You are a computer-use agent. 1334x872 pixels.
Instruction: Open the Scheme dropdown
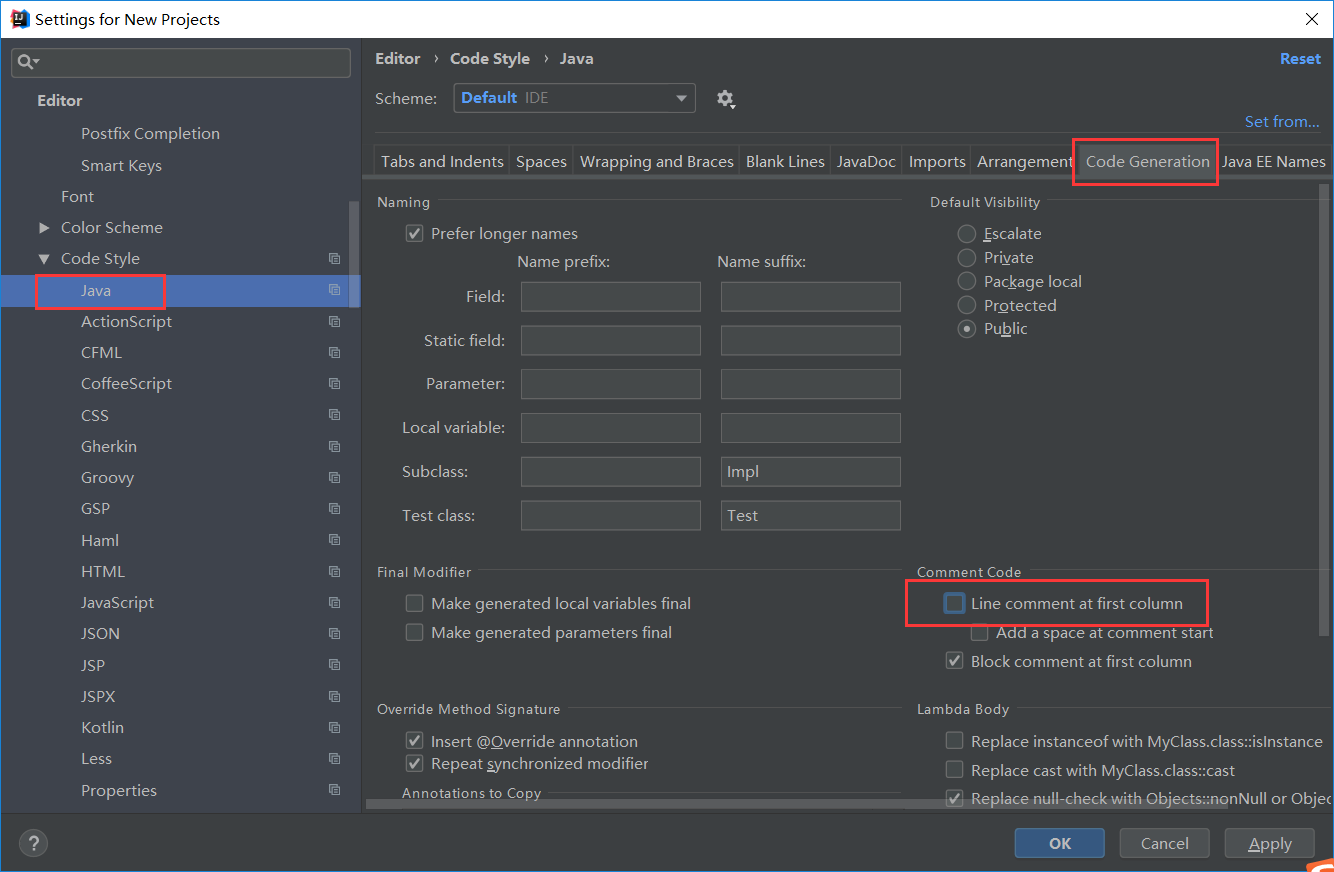point(574,98)
